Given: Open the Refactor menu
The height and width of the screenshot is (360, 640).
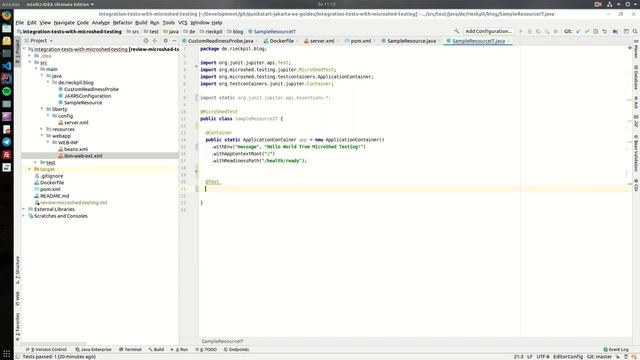Looking at the screenshot, I should pyautogui.click(x=122, y=23).
